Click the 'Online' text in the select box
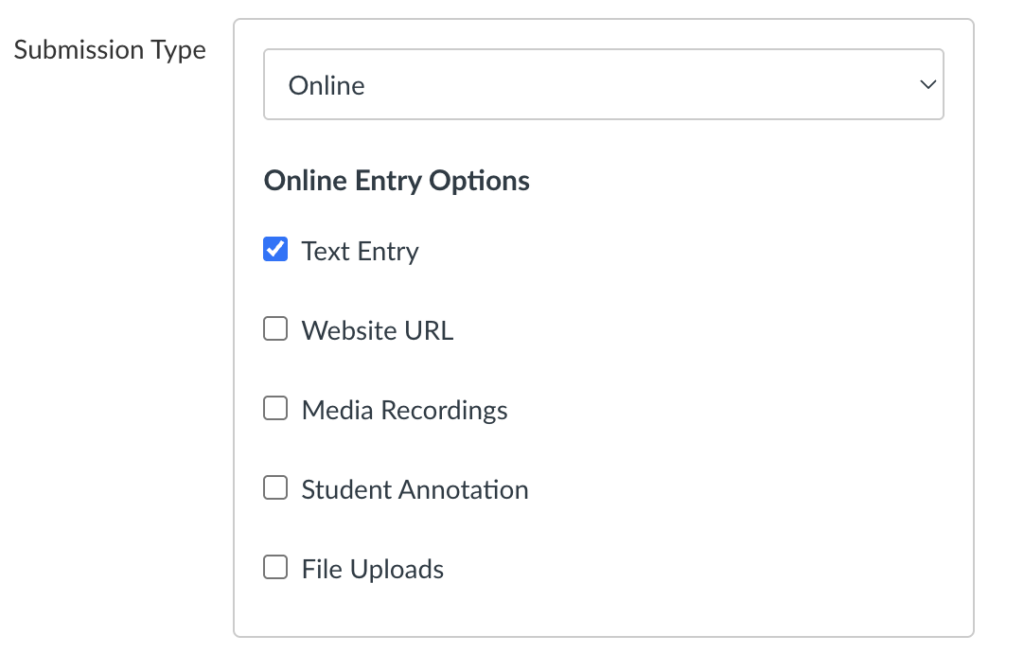The height and width of the screenshot is (671, 1024). 326,86
